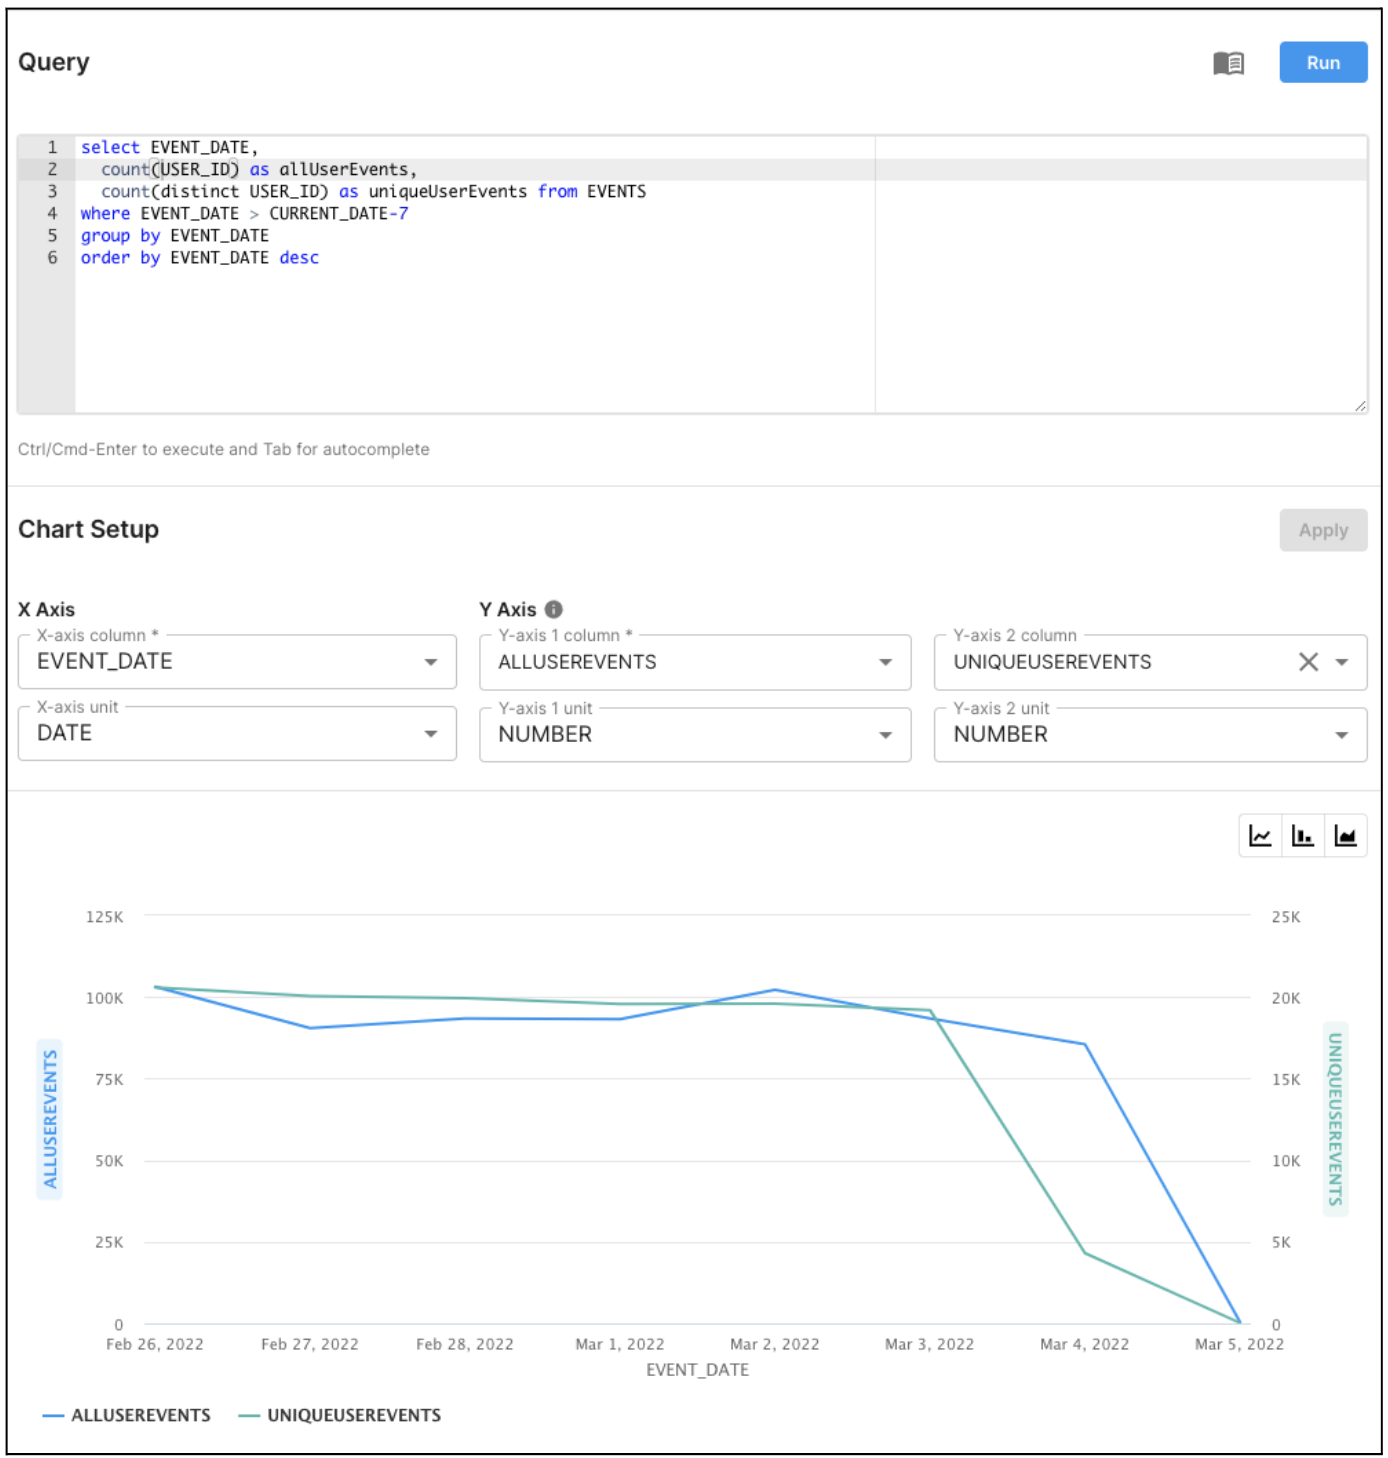Open the Y-axis 2 column dropdown arrow
This screenshot has width=1388, height=1458.
pos(1342,662)
